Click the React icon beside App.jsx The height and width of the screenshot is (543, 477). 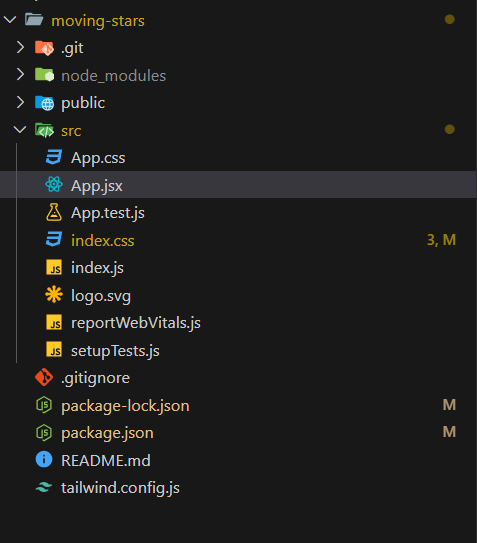54,185
